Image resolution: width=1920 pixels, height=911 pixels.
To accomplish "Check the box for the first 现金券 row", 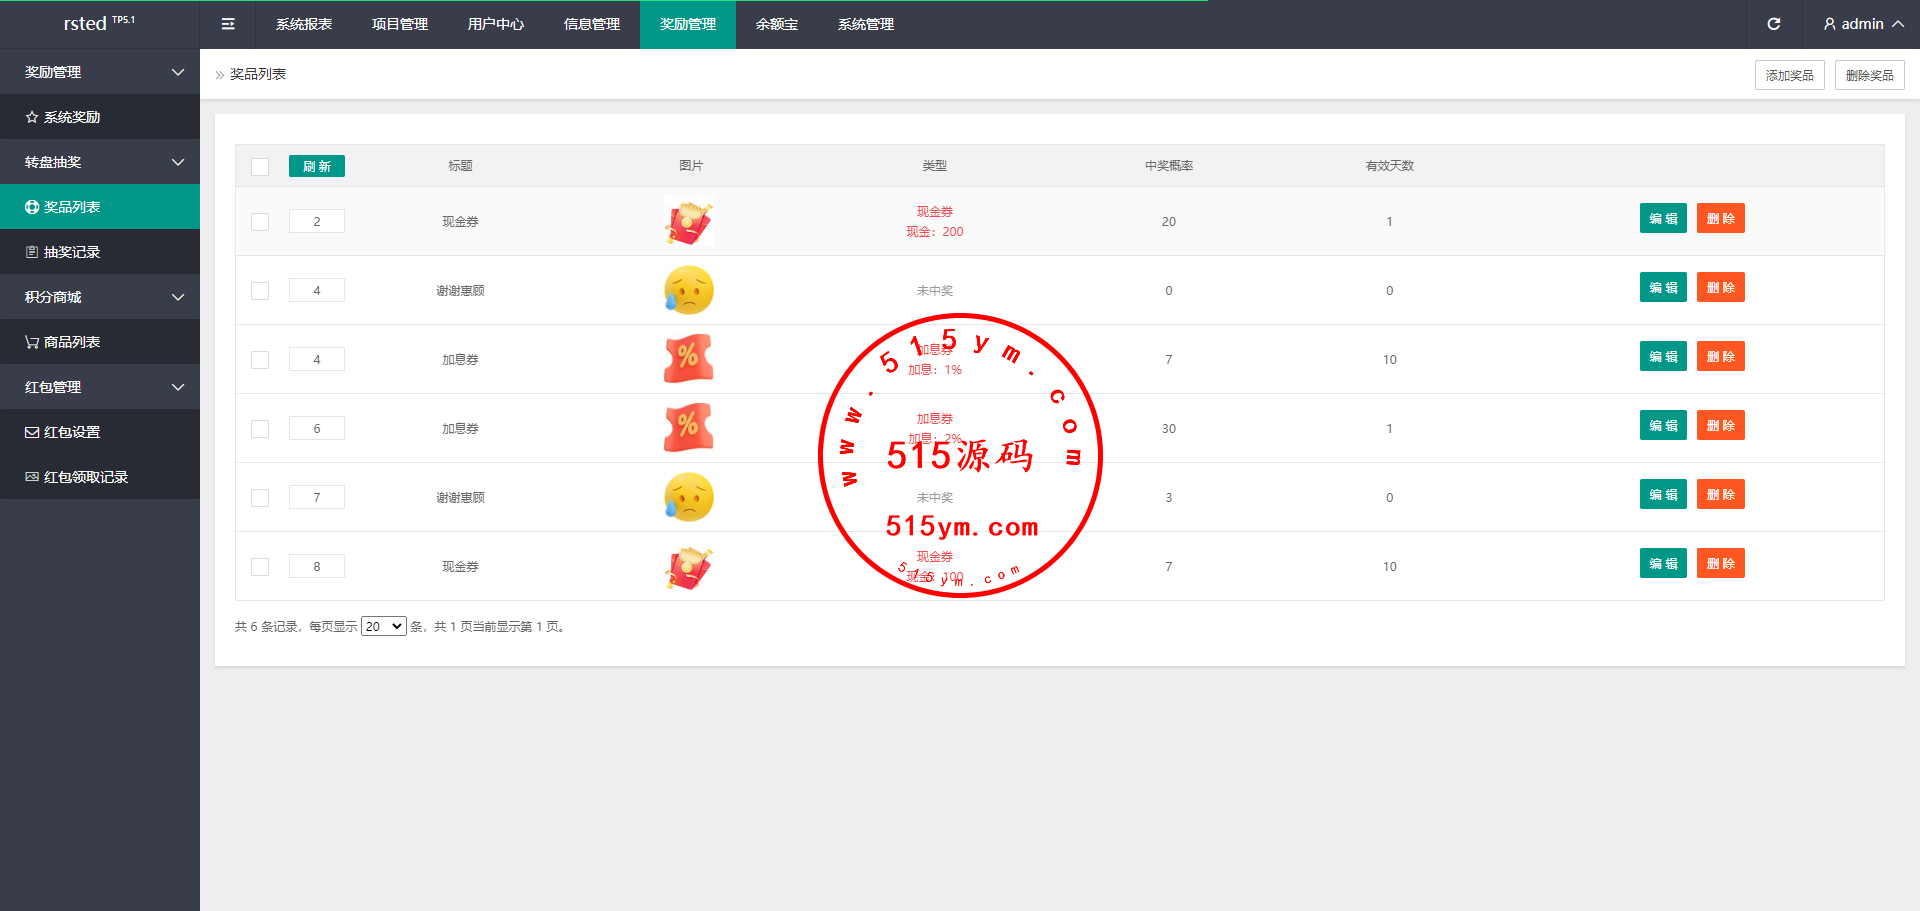I will pyautogui.click(x=260, y=222).
